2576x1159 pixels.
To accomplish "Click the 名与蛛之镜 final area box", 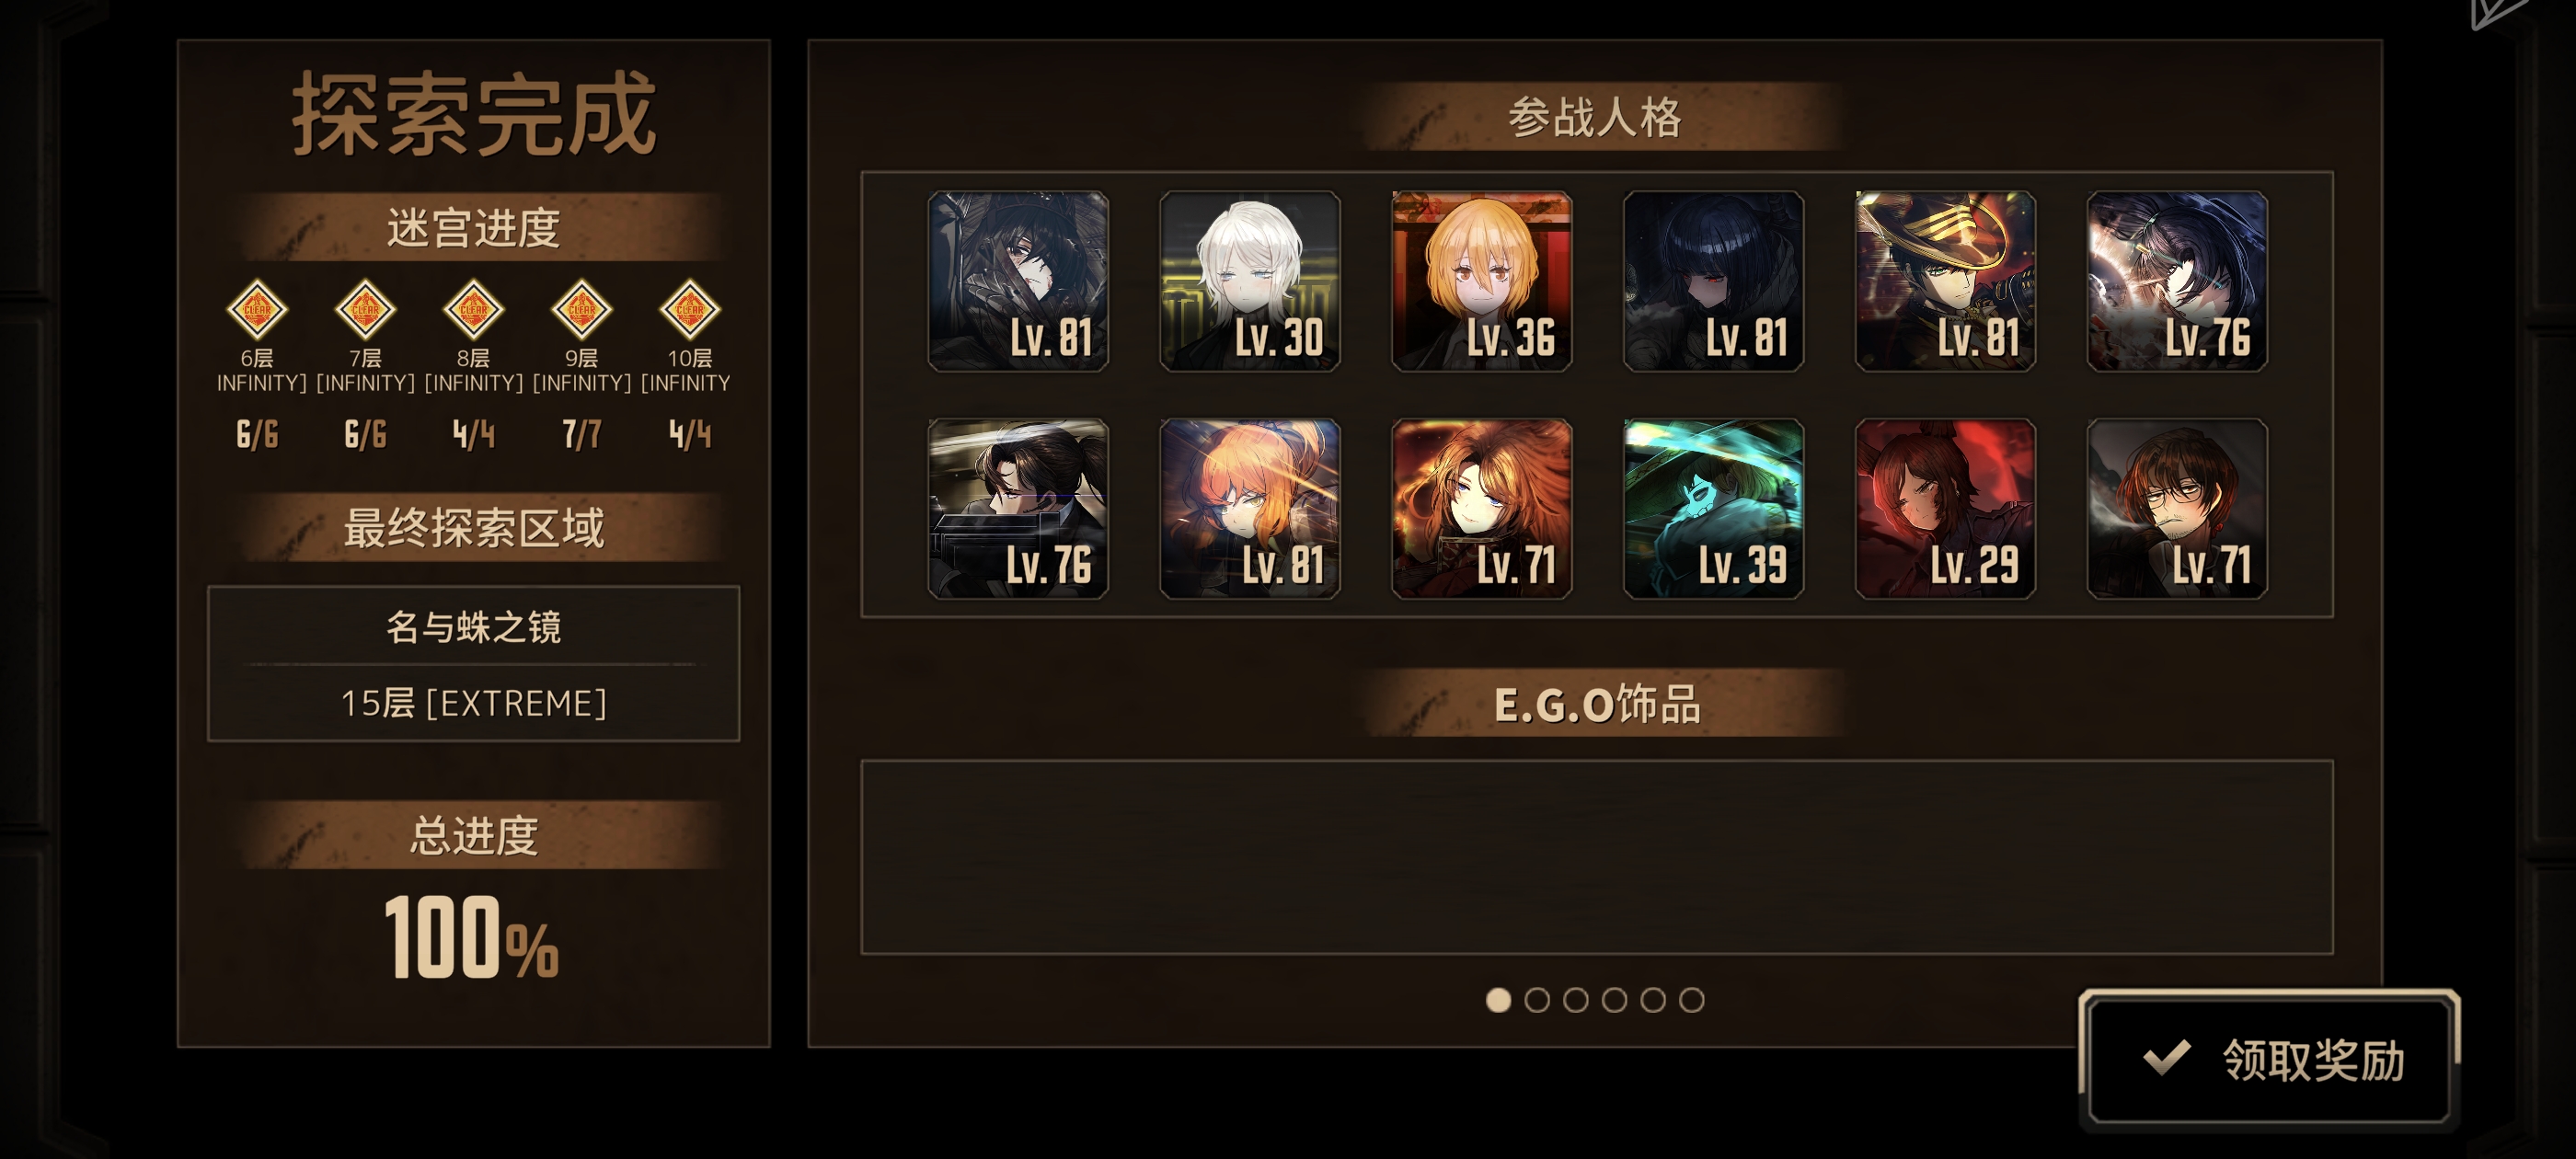I will [x=473, y=663].
